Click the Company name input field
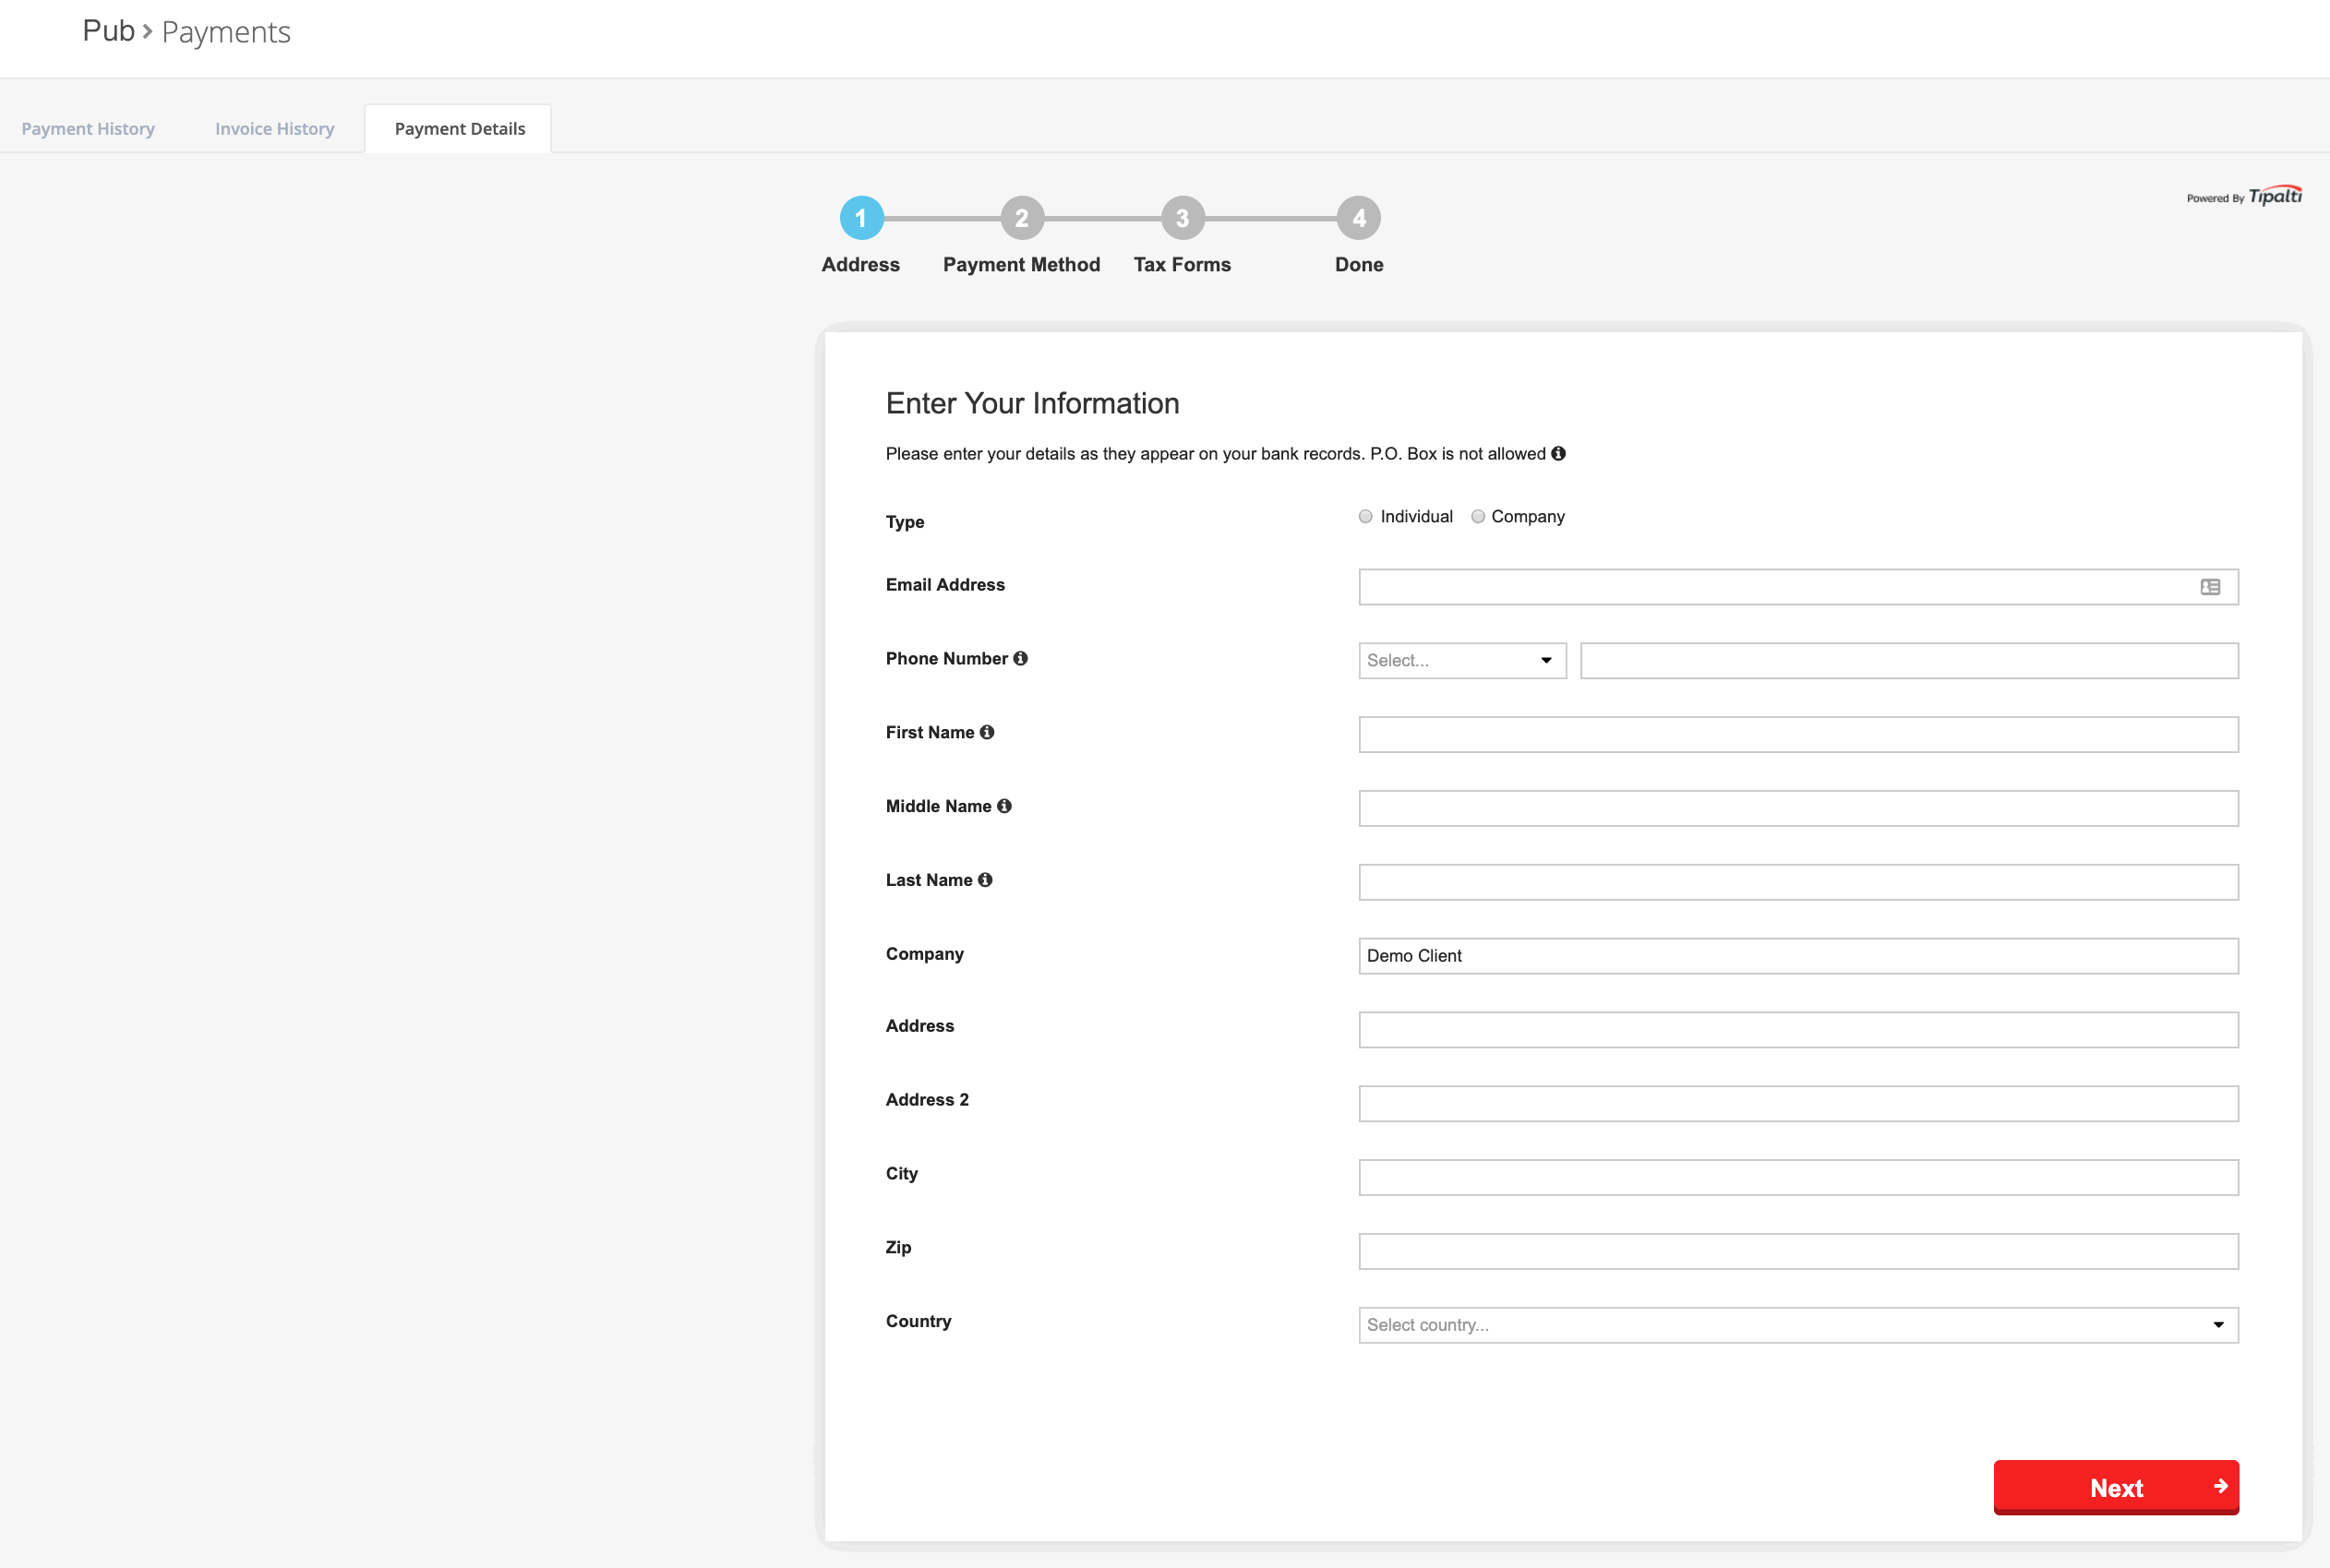Viewport: 2330px width, 1568px height. click(x=1798, y=953)
